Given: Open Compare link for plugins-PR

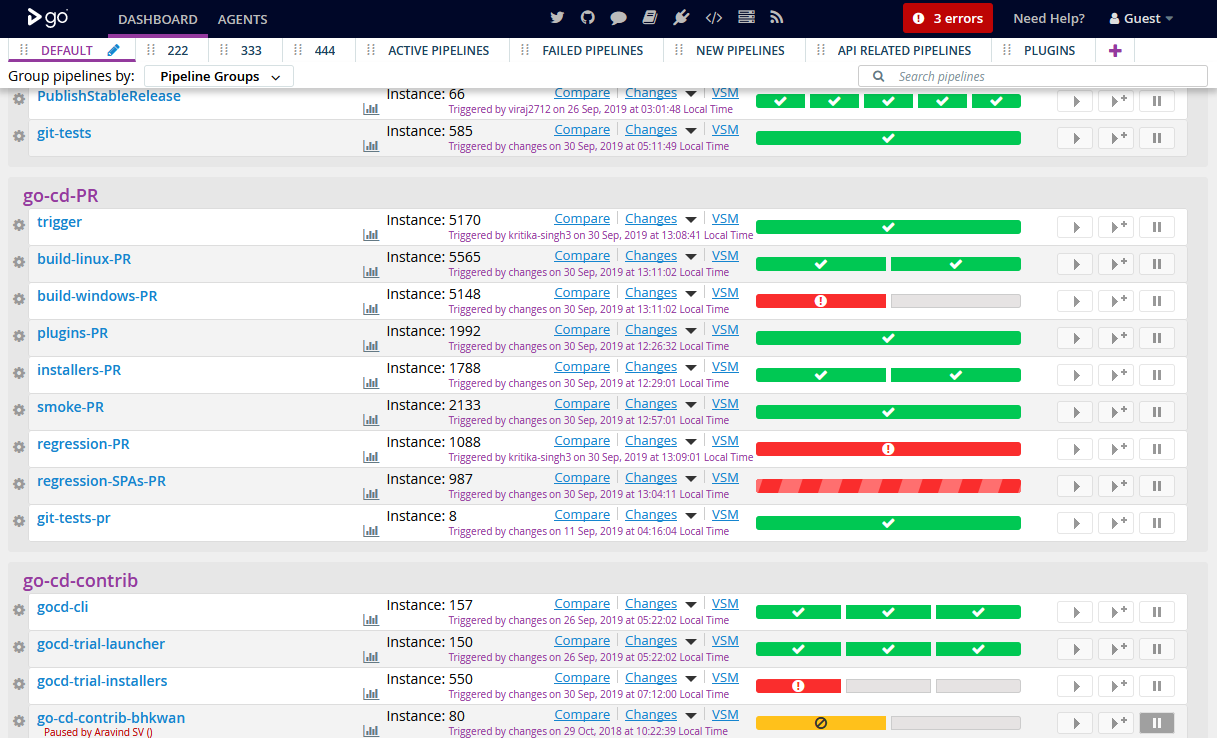Looking at the screenshot, I should pos(582,330).
